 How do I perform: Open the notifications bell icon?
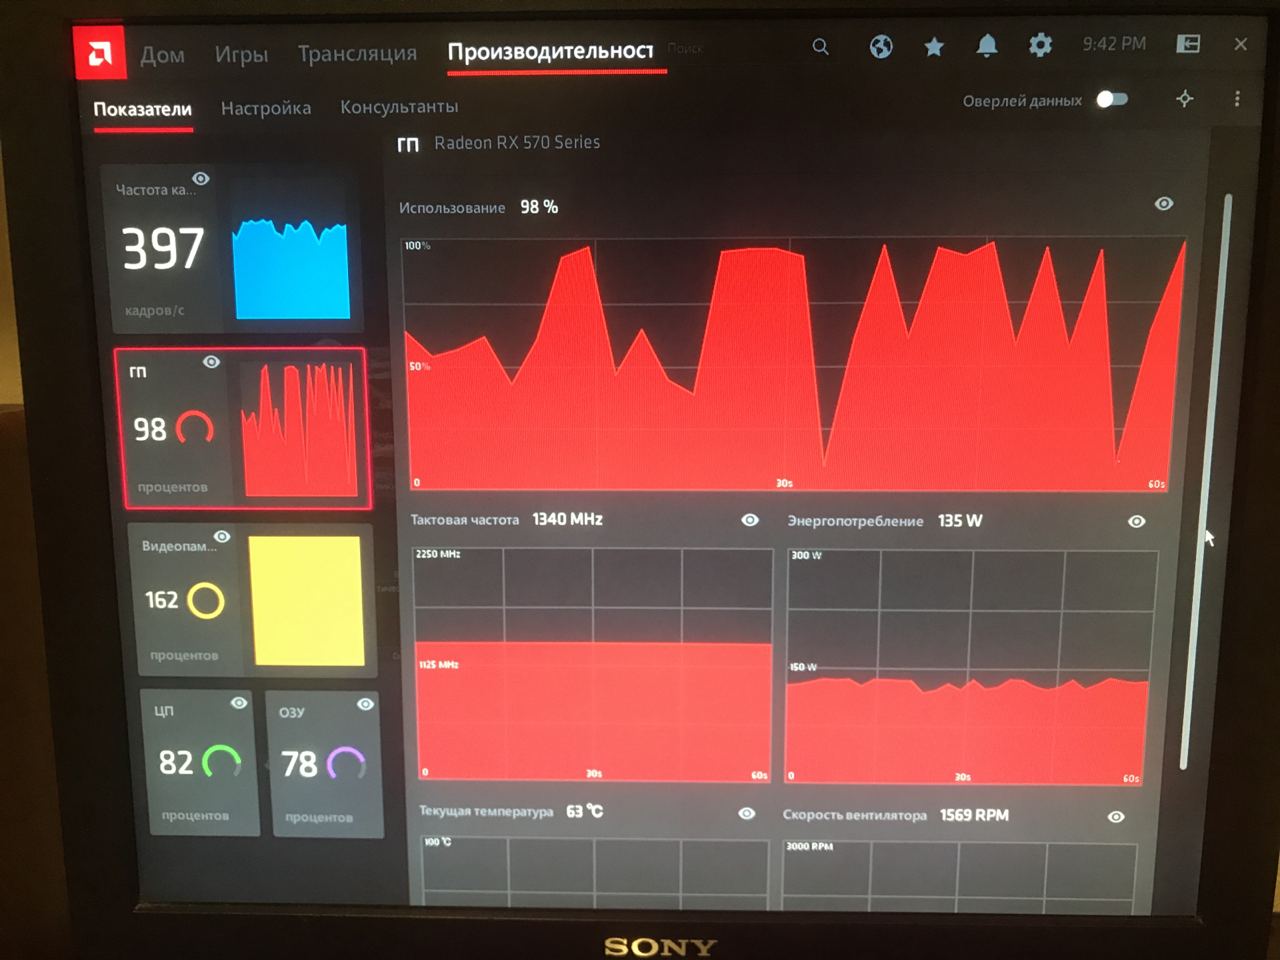(x=987, y=45)
